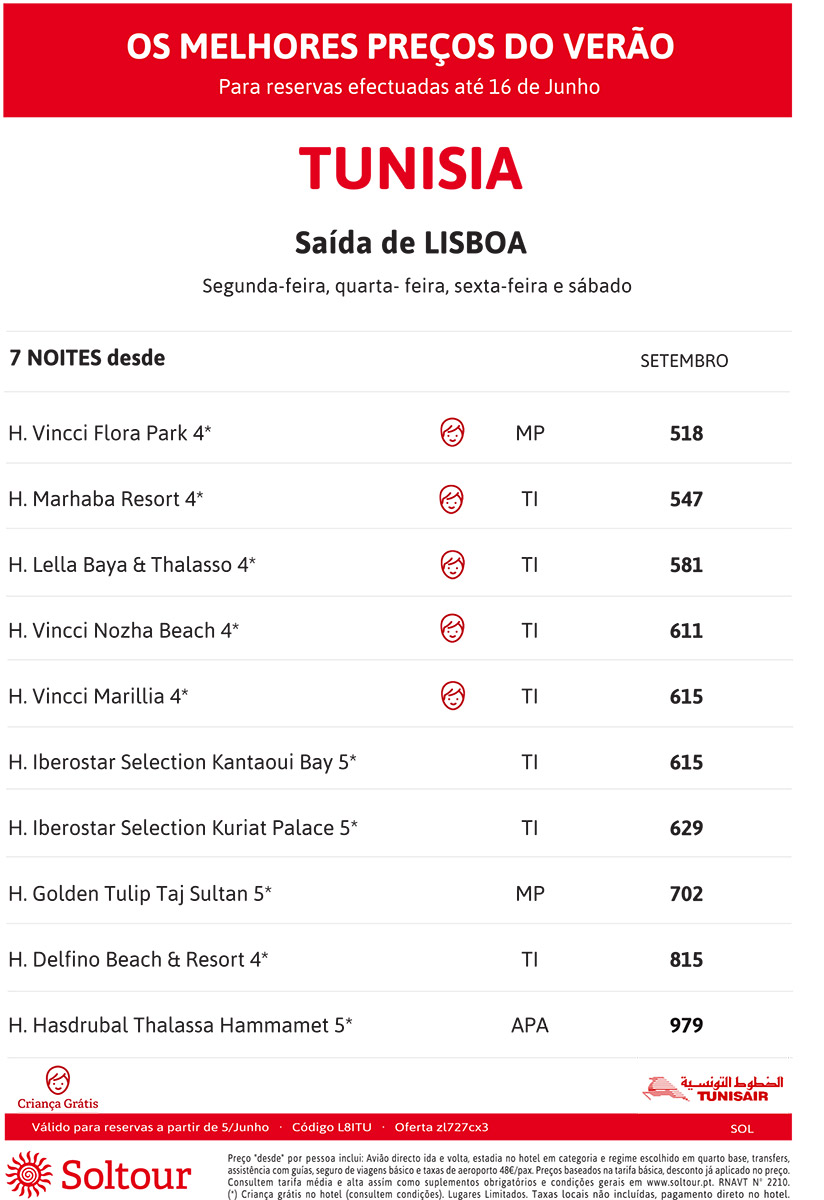
Task: Click child-free icon beside Marhaba Resort
Action: [452, 498]
